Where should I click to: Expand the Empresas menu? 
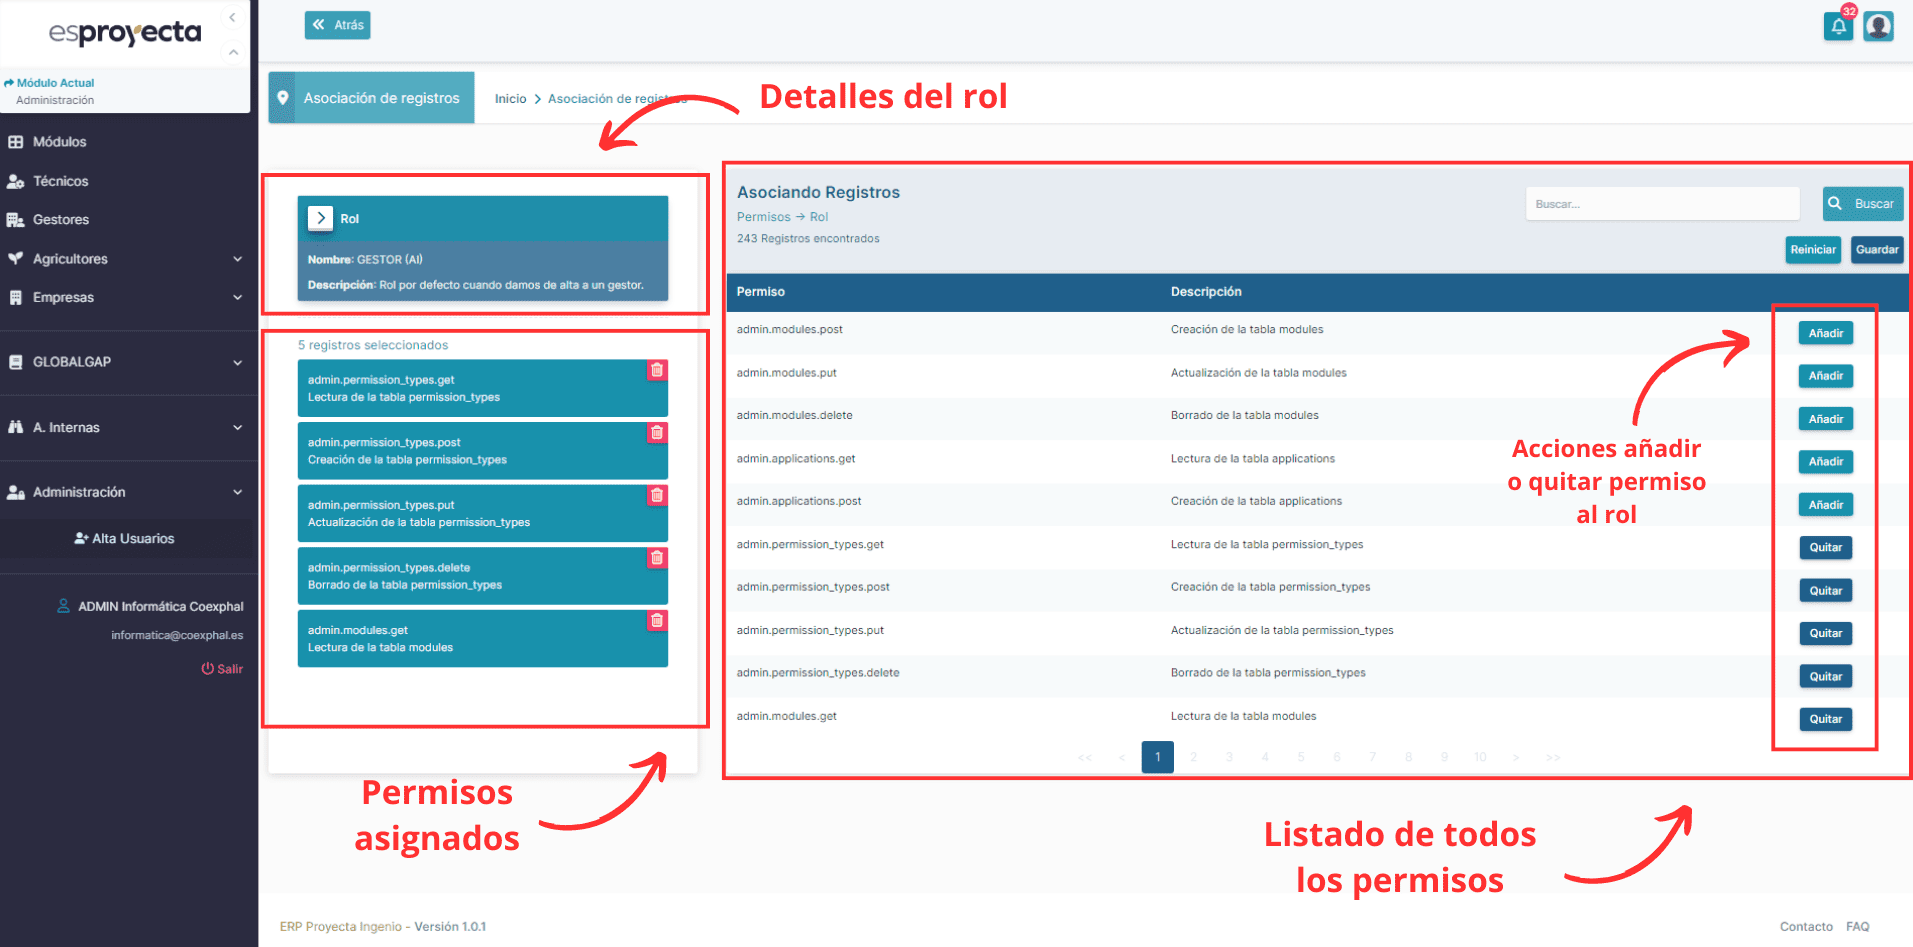pyautogui.click(x=238, y=297)
